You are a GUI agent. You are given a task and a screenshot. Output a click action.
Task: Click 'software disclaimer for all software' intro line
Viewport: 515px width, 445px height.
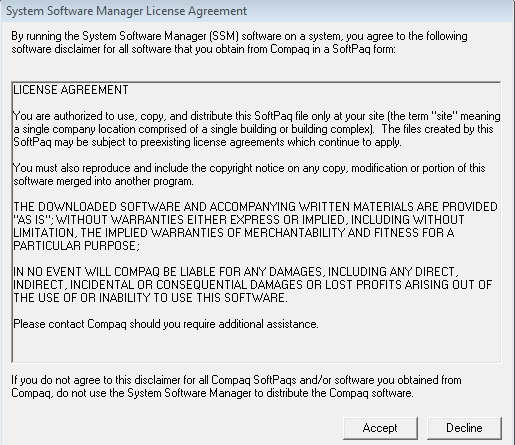click(x=203, y=49)
